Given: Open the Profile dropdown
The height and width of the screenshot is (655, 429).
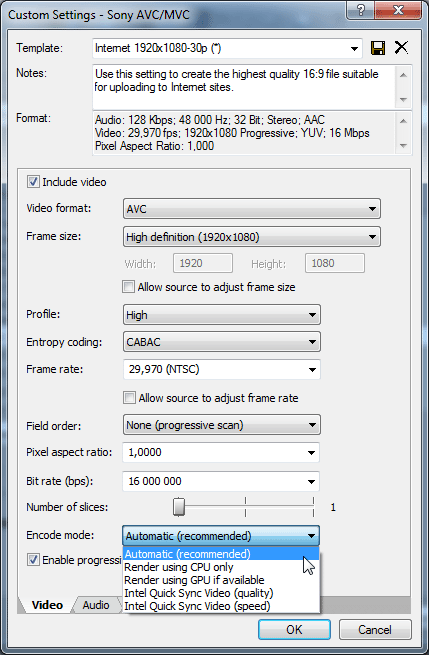Looking at the screenshot, I should (222, 315).
